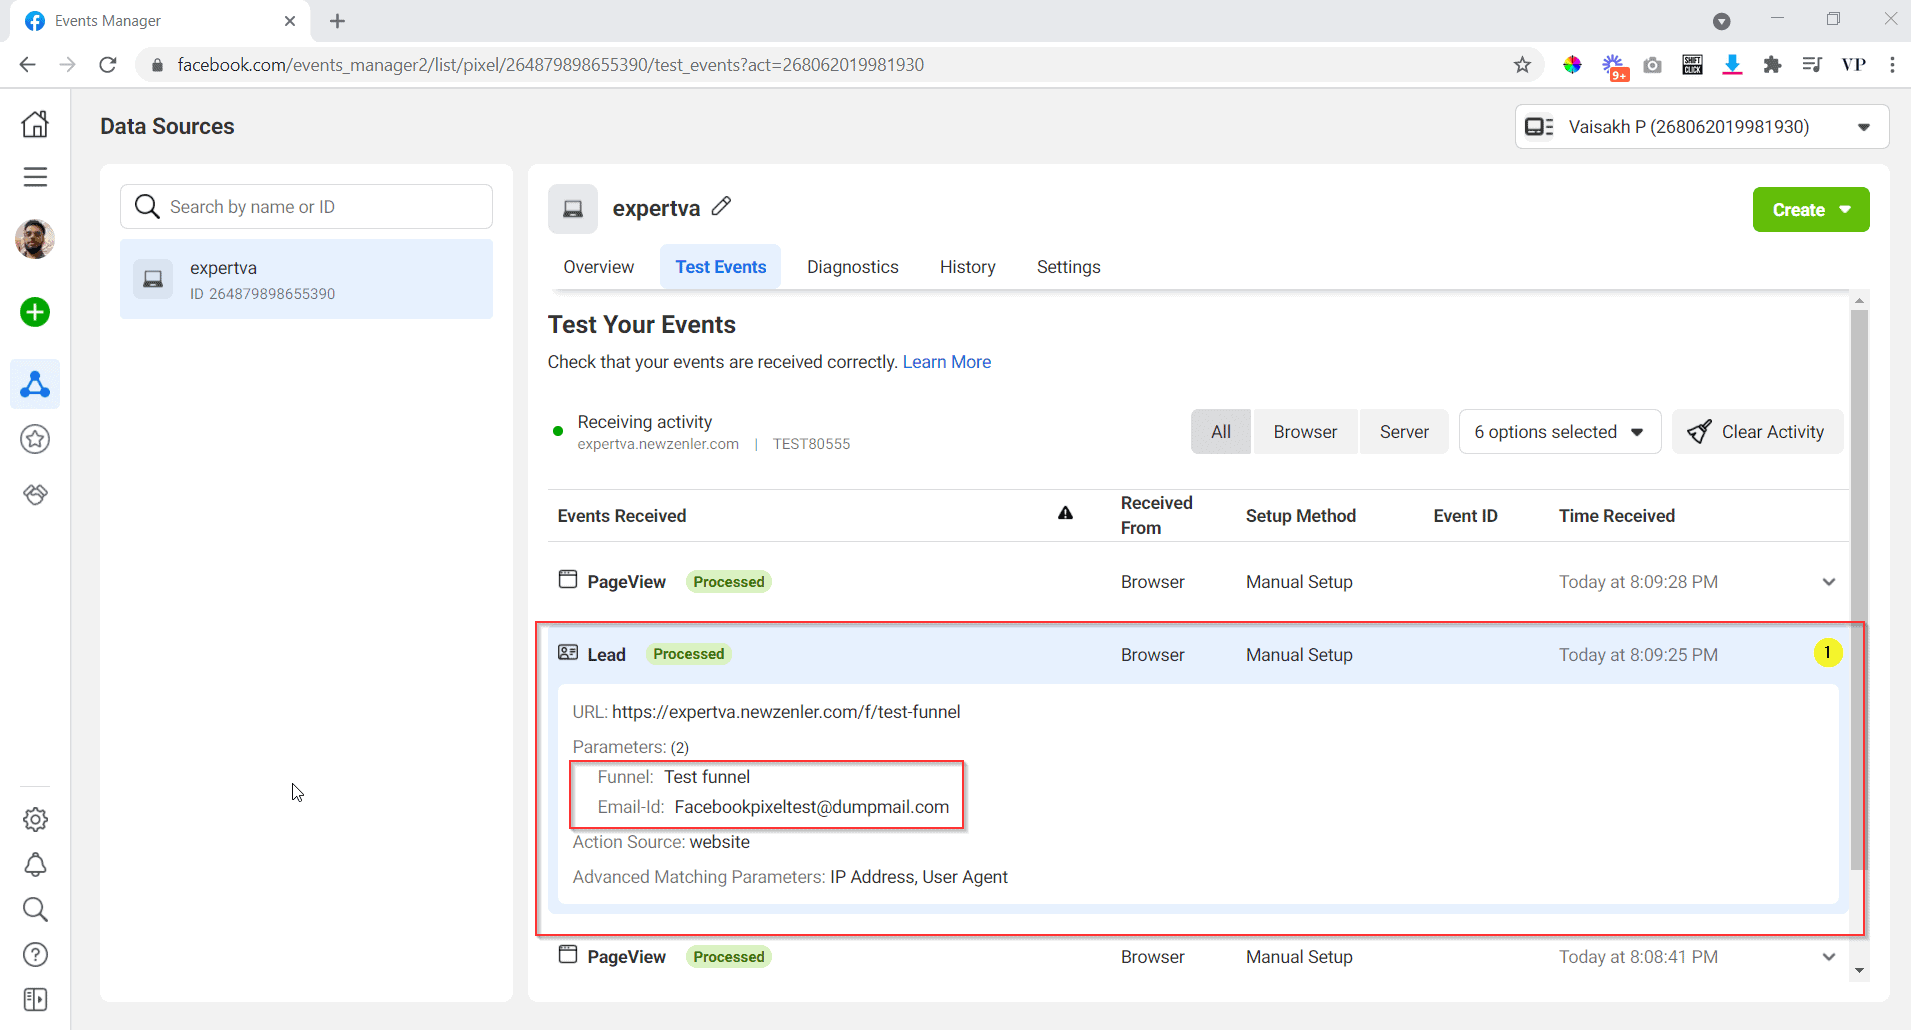Switch to the Diagnostics tab
This screenshot has height=1030, width=1911.
click(x=853, y=266)
